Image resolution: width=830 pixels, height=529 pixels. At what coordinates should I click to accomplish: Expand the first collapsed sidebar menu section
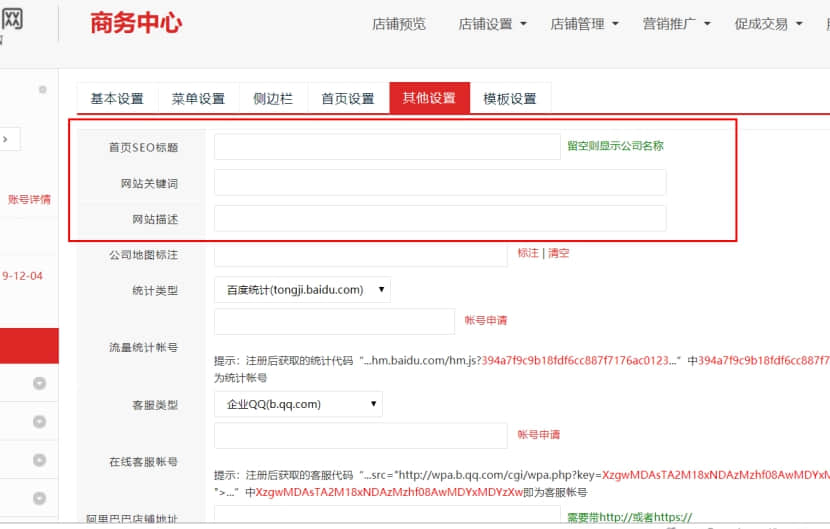[40, 383]
